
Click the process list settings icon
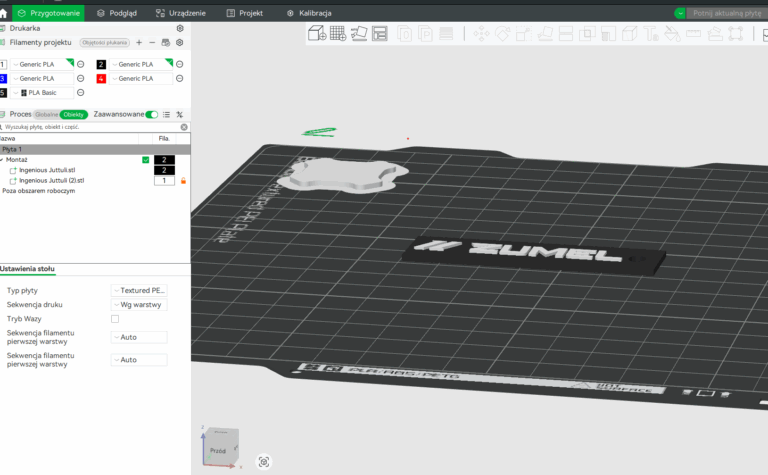[x=167, y=115]
